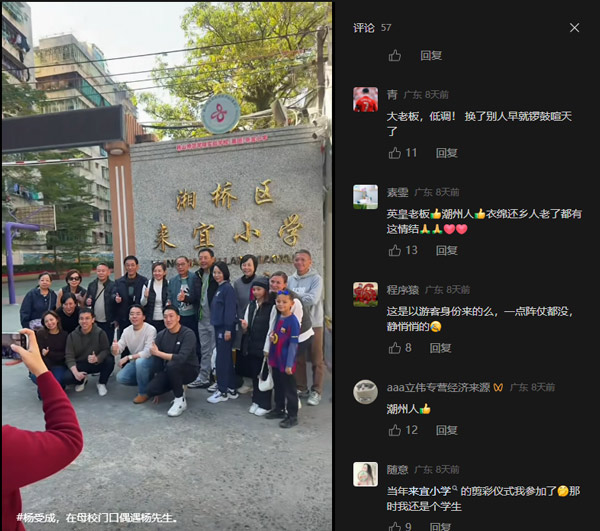This screenshot has width=600, height=531.
Task: Close the comments panel
Action: click(x=574, y=28)
